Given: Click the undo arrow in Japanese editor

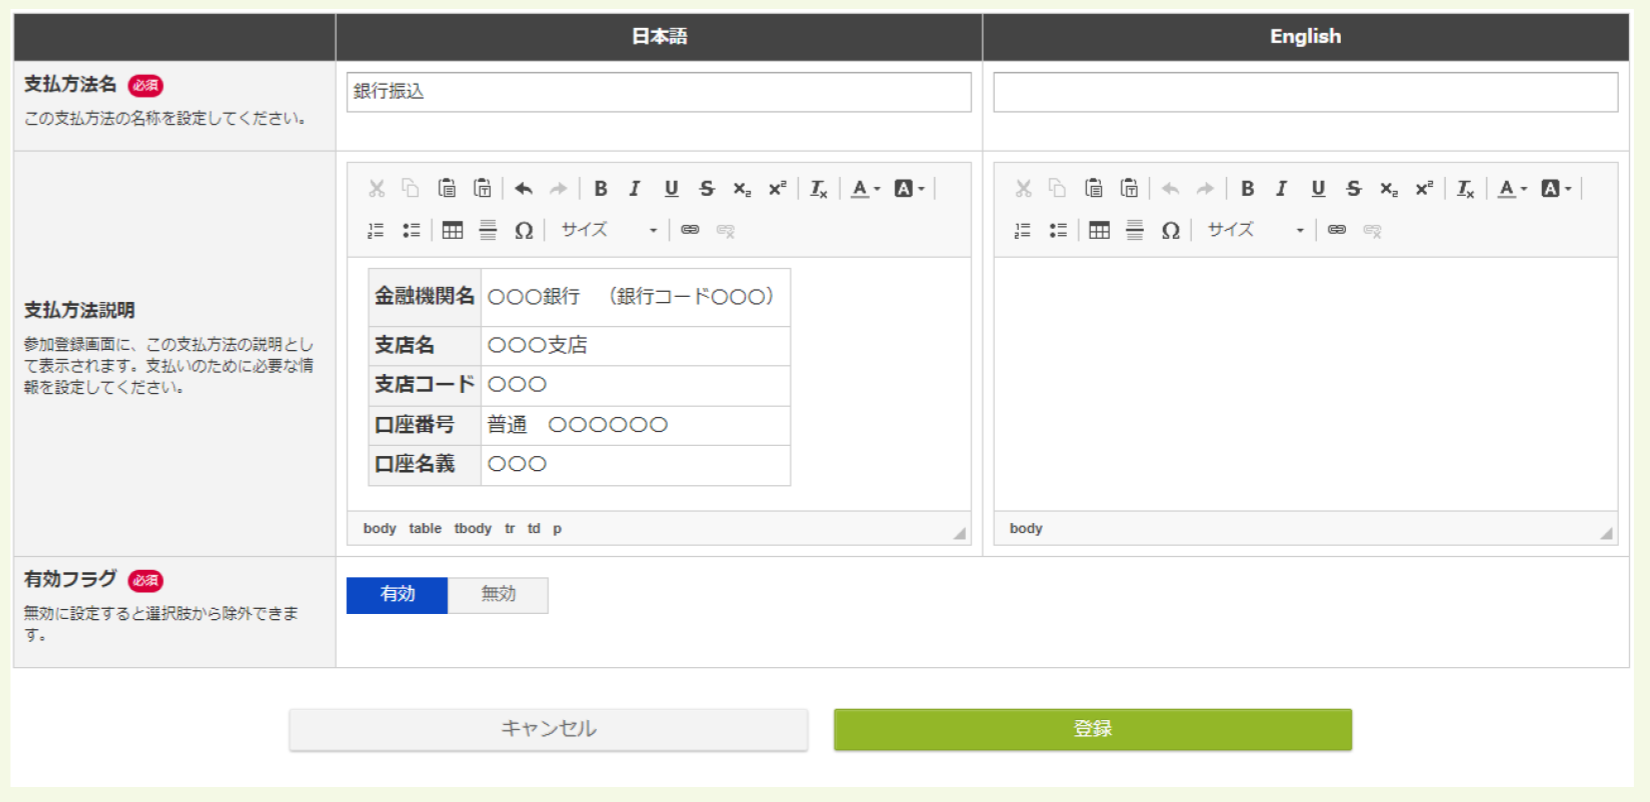Looking at the screenshot, I should pyautogui.click(x=523, y=188).
